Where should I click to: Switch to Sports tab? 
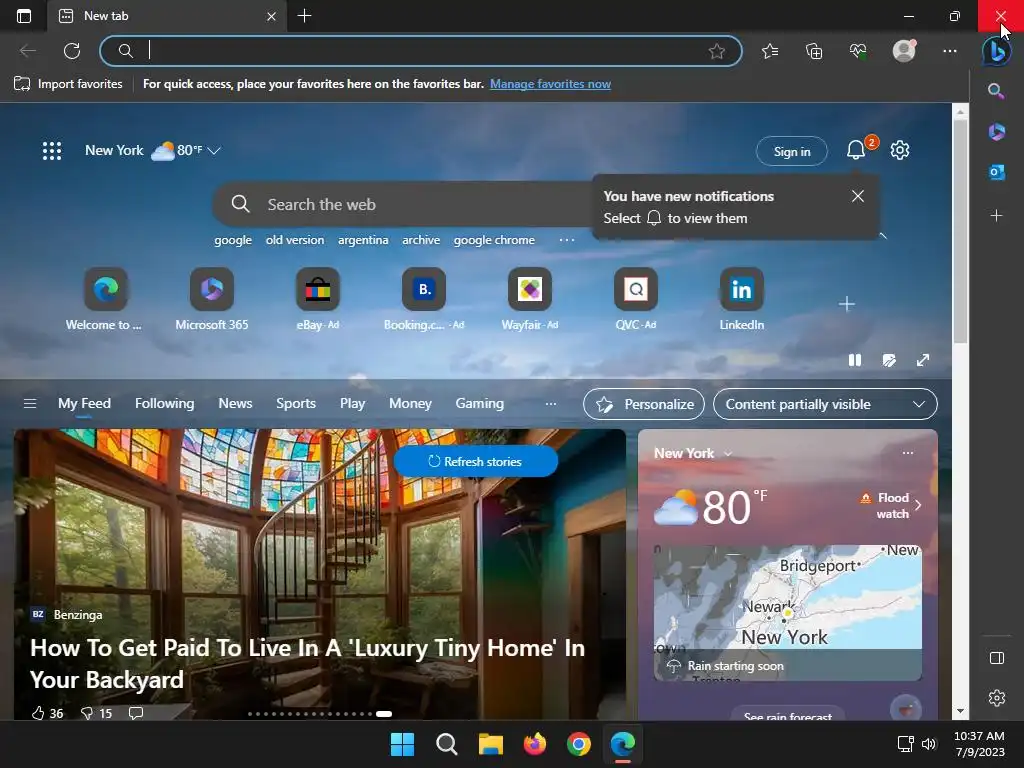pos(296,404)
